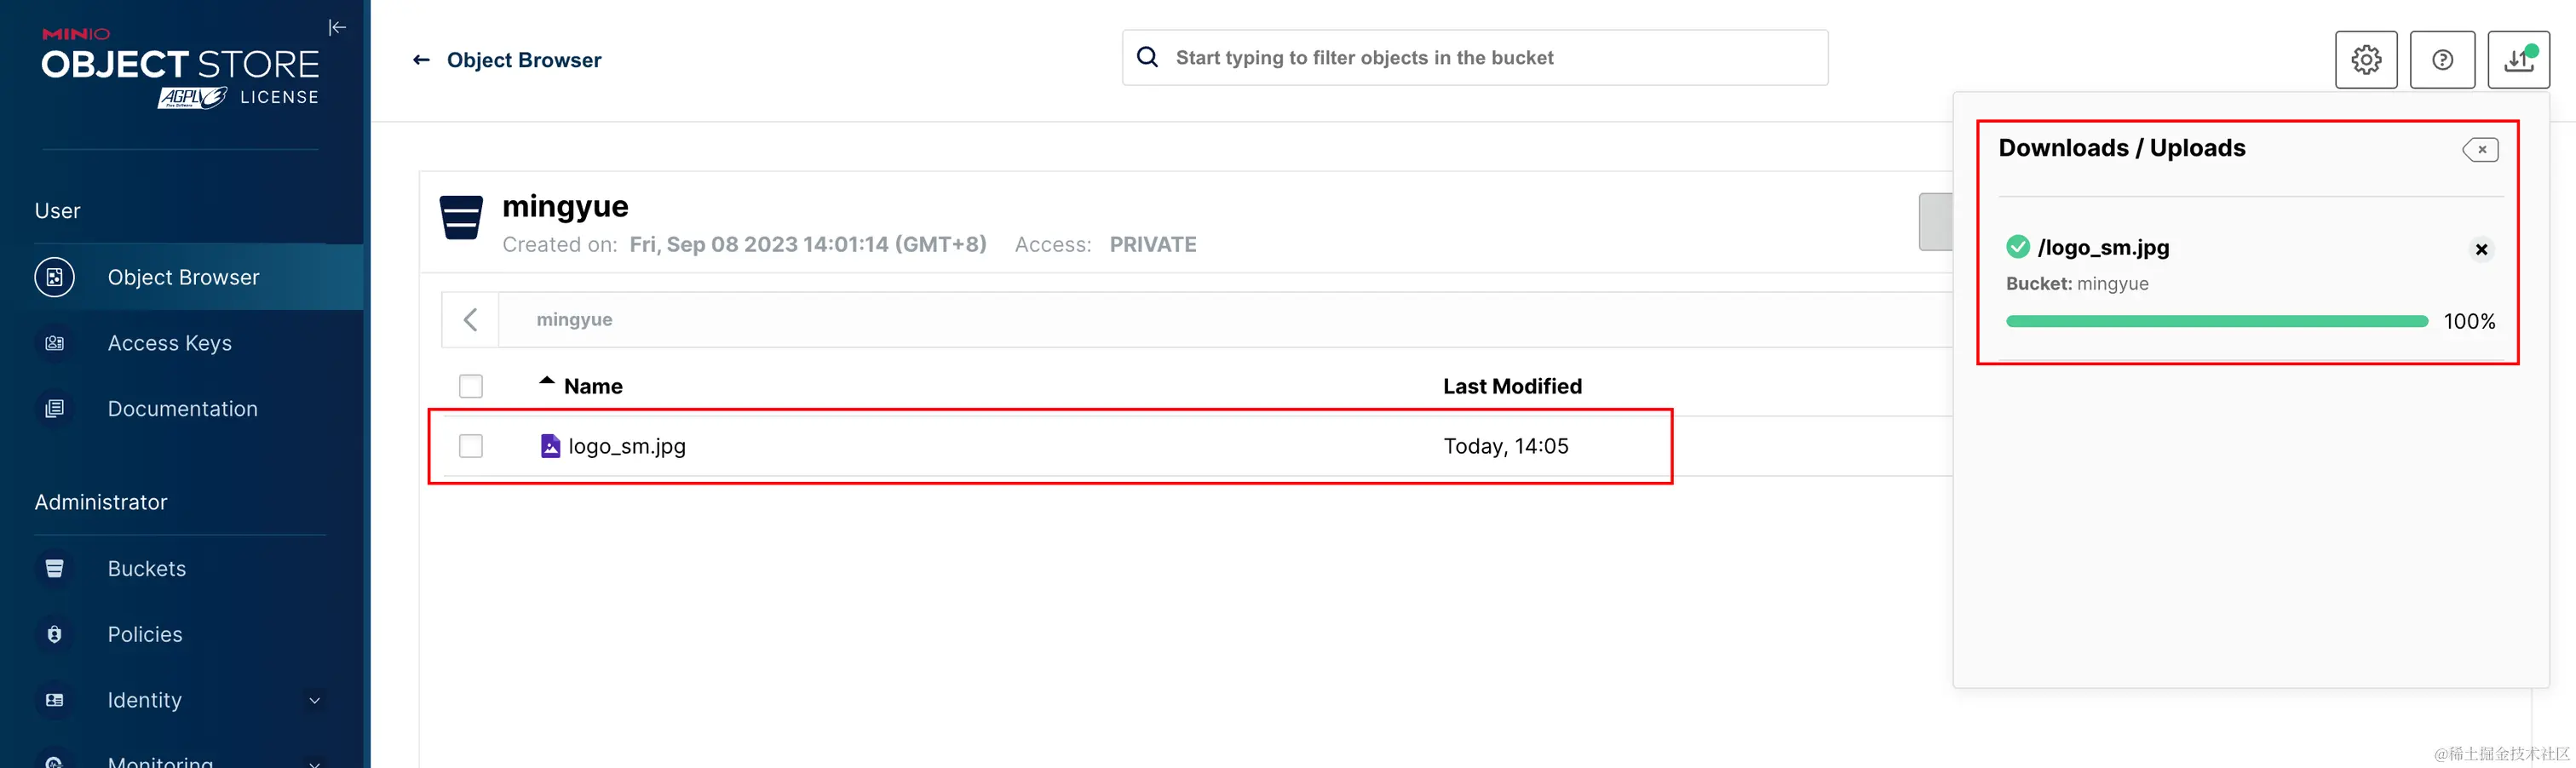2576x768 pixels.
Task: Open the Documentation sidebar item
Action: point(182,409)
